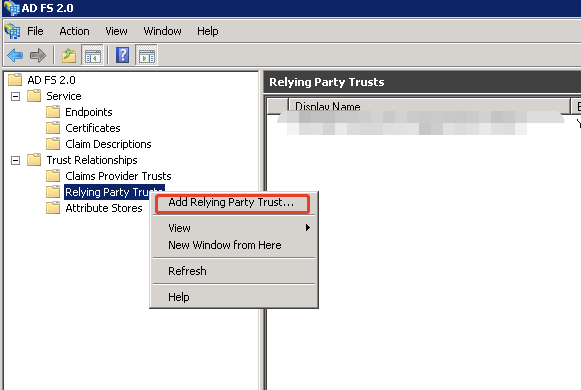Viewport: 581px width, 390px height.
Task: Open the File menu
Action: (x=35, y=31)
